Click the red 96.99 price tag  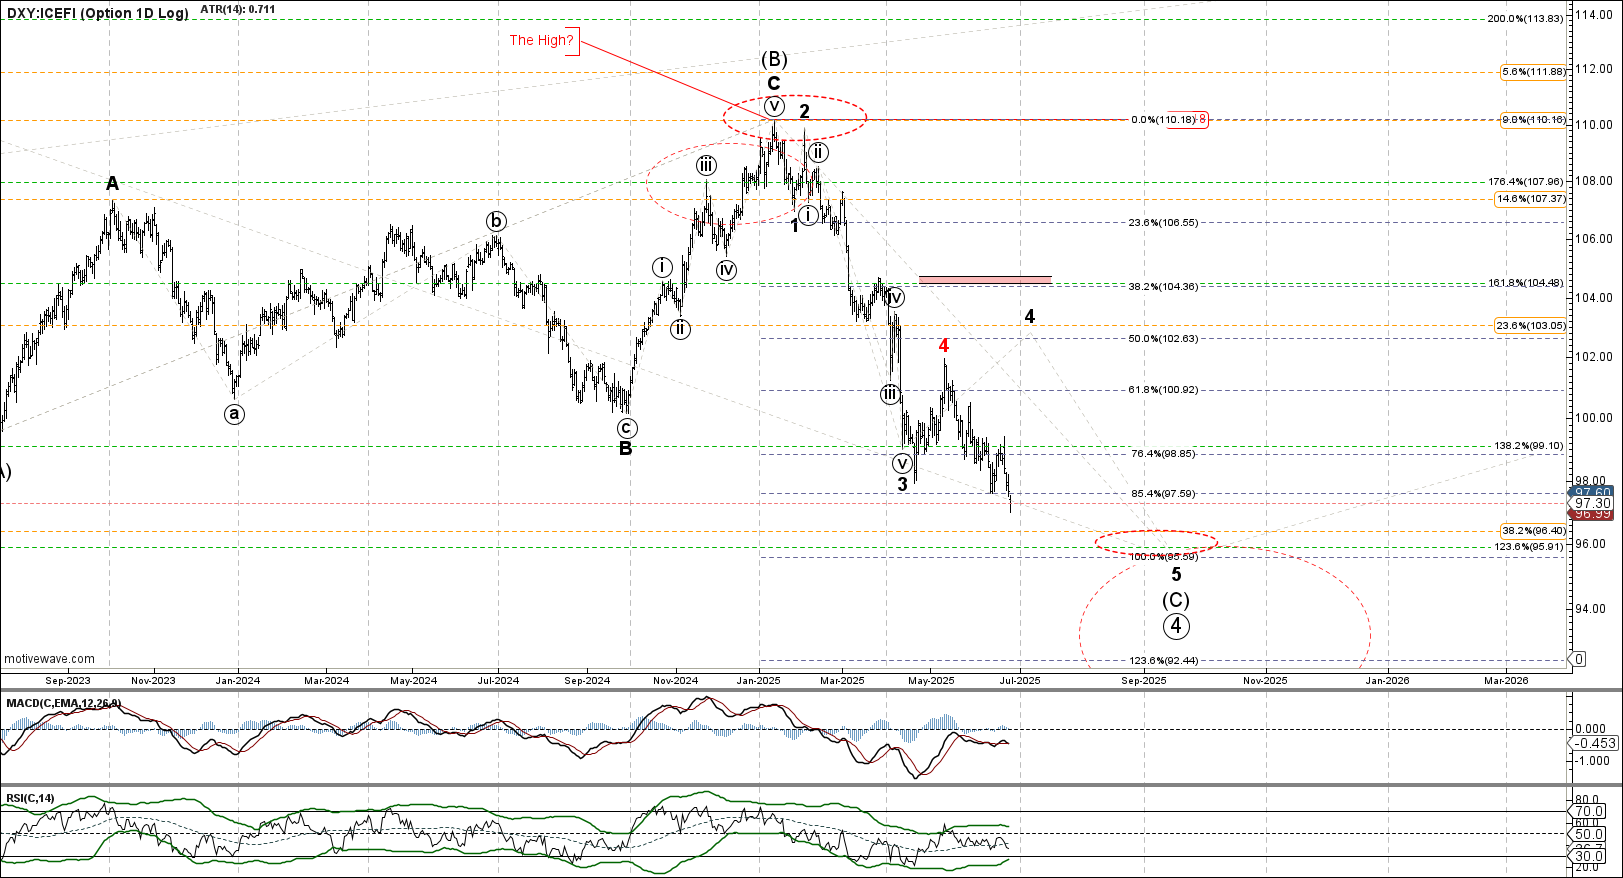[1592, 514]
